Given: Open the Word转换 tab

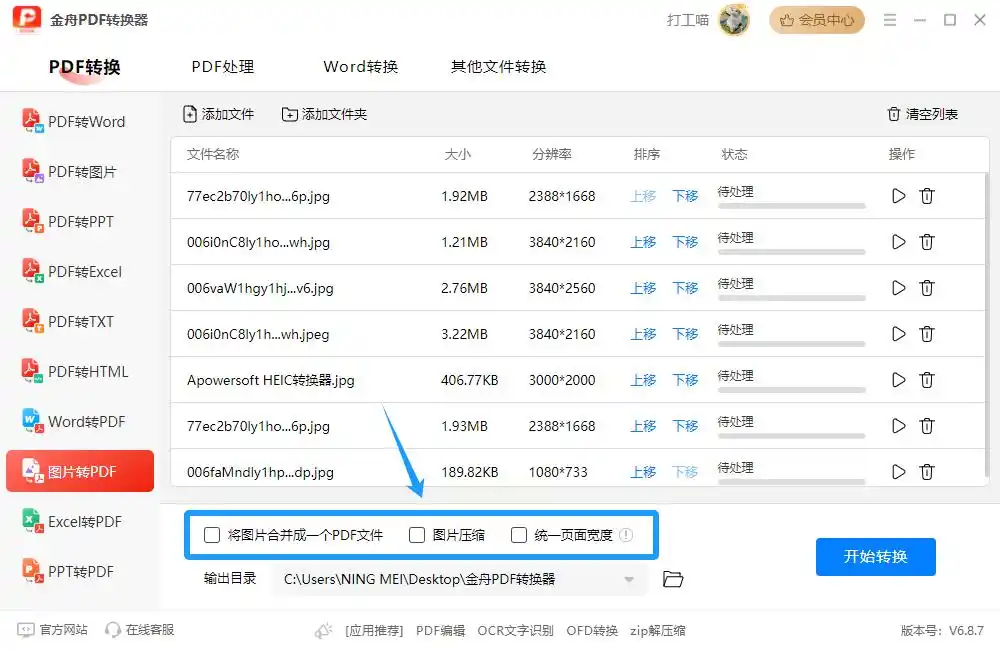Looking at the screenshot, I should [360, 66].
